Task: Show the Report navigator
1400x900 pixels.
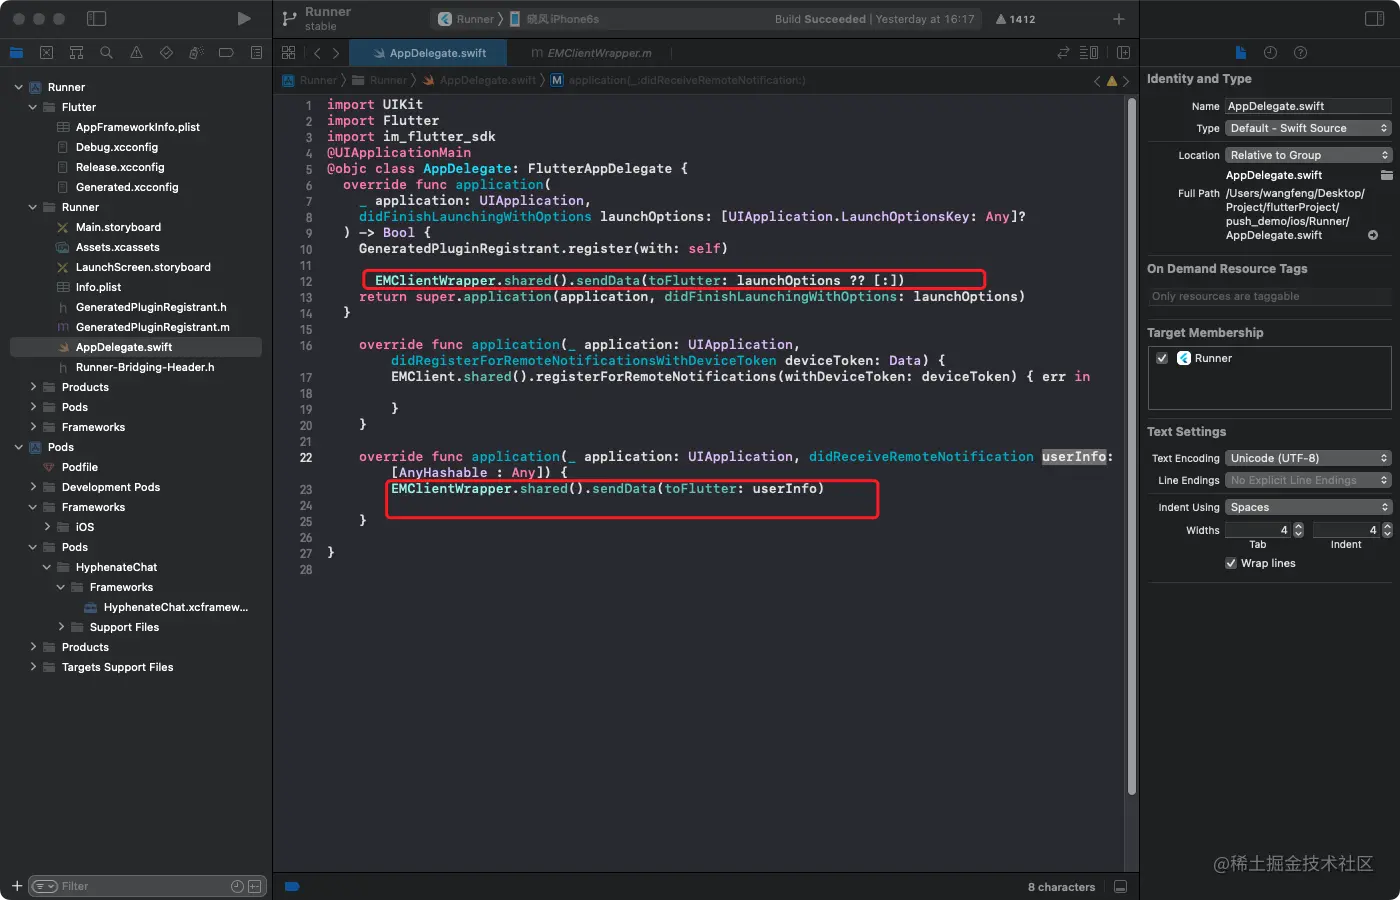Action: (x=256, y=53)
